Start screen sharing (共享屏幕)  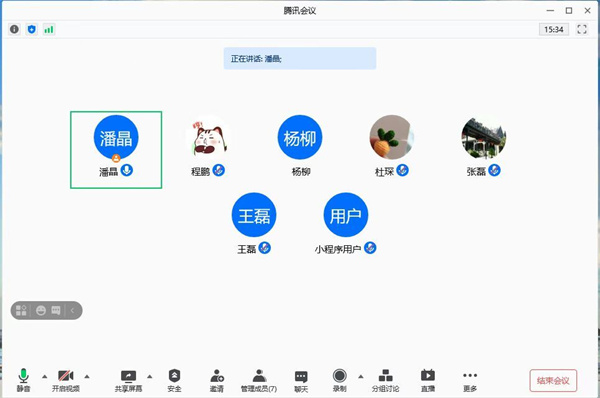tap(128, 380)
